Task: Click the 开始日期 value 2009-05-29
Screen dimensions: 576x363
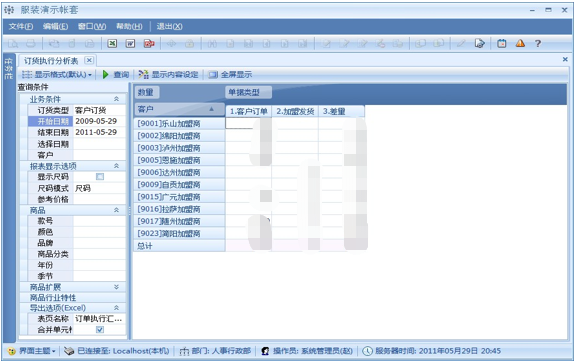Action: click(100, 121)
